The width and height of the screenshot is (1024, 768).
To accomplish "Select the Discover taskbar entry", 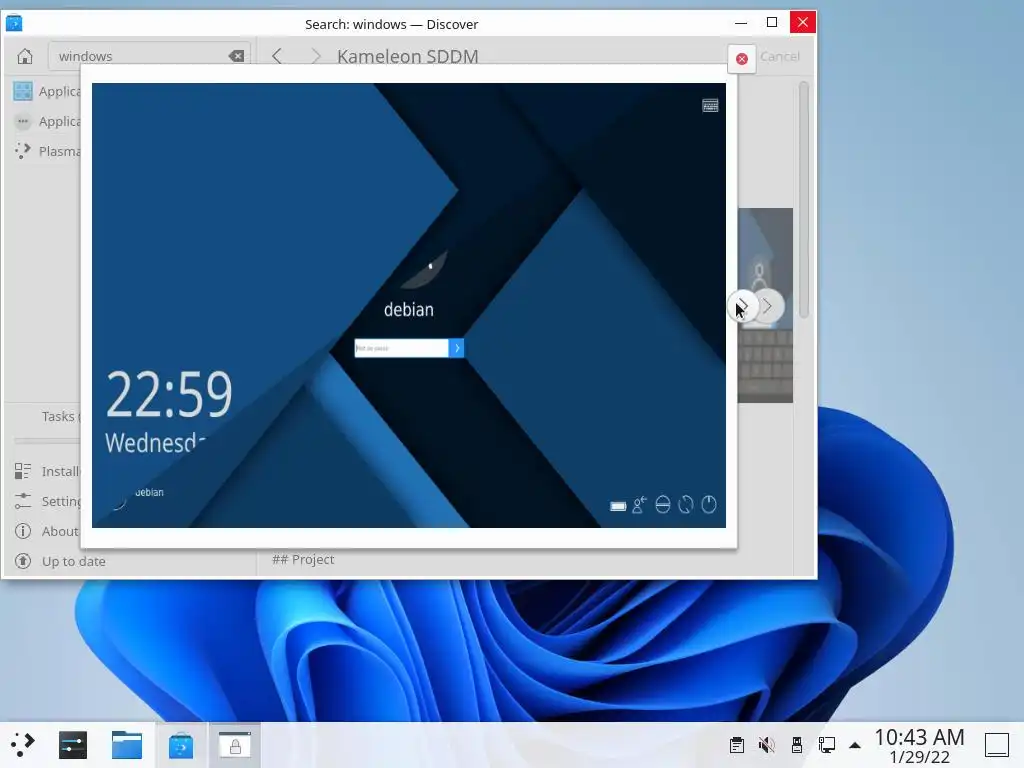I will (181, 744).
